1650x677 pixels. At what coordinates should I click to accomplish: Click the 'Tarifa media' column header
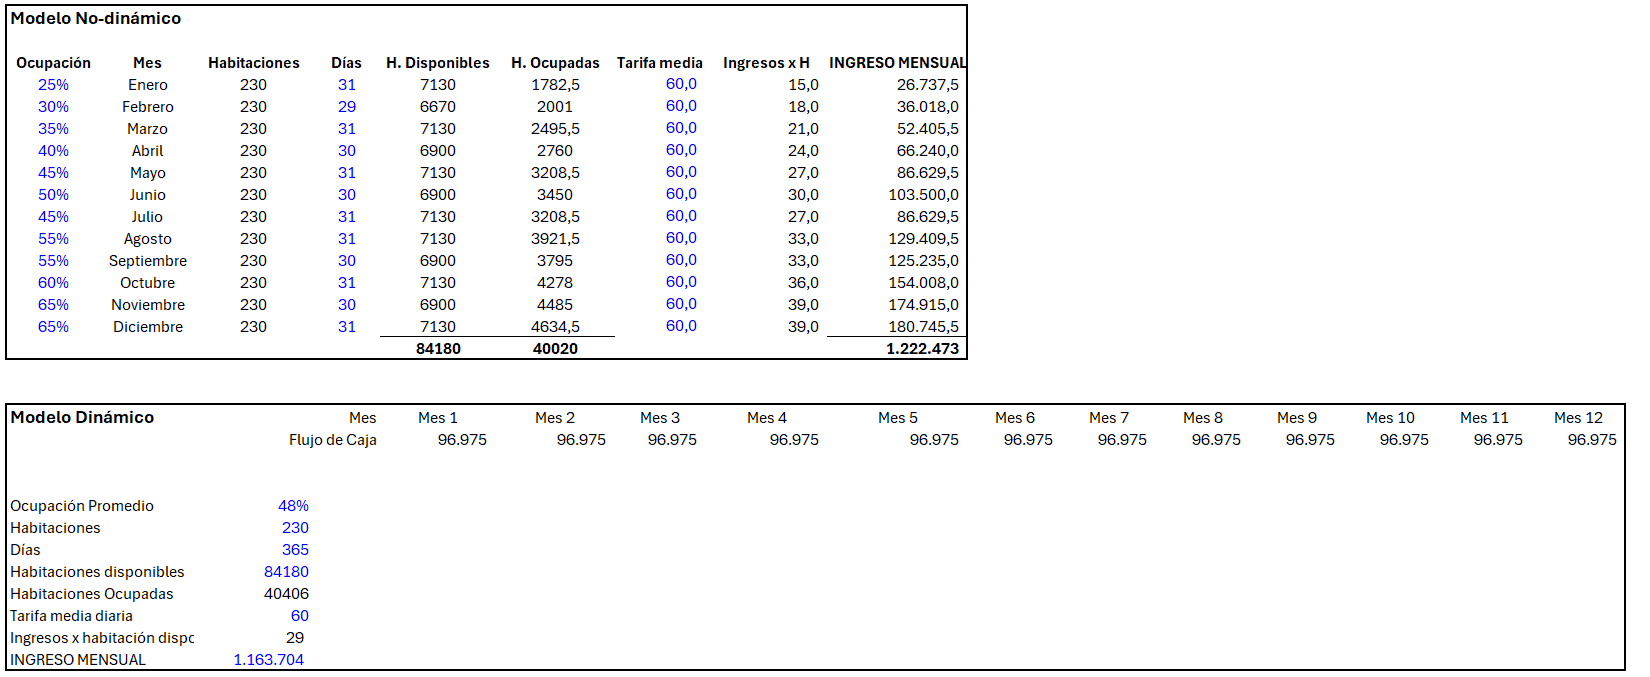[660, 63]
